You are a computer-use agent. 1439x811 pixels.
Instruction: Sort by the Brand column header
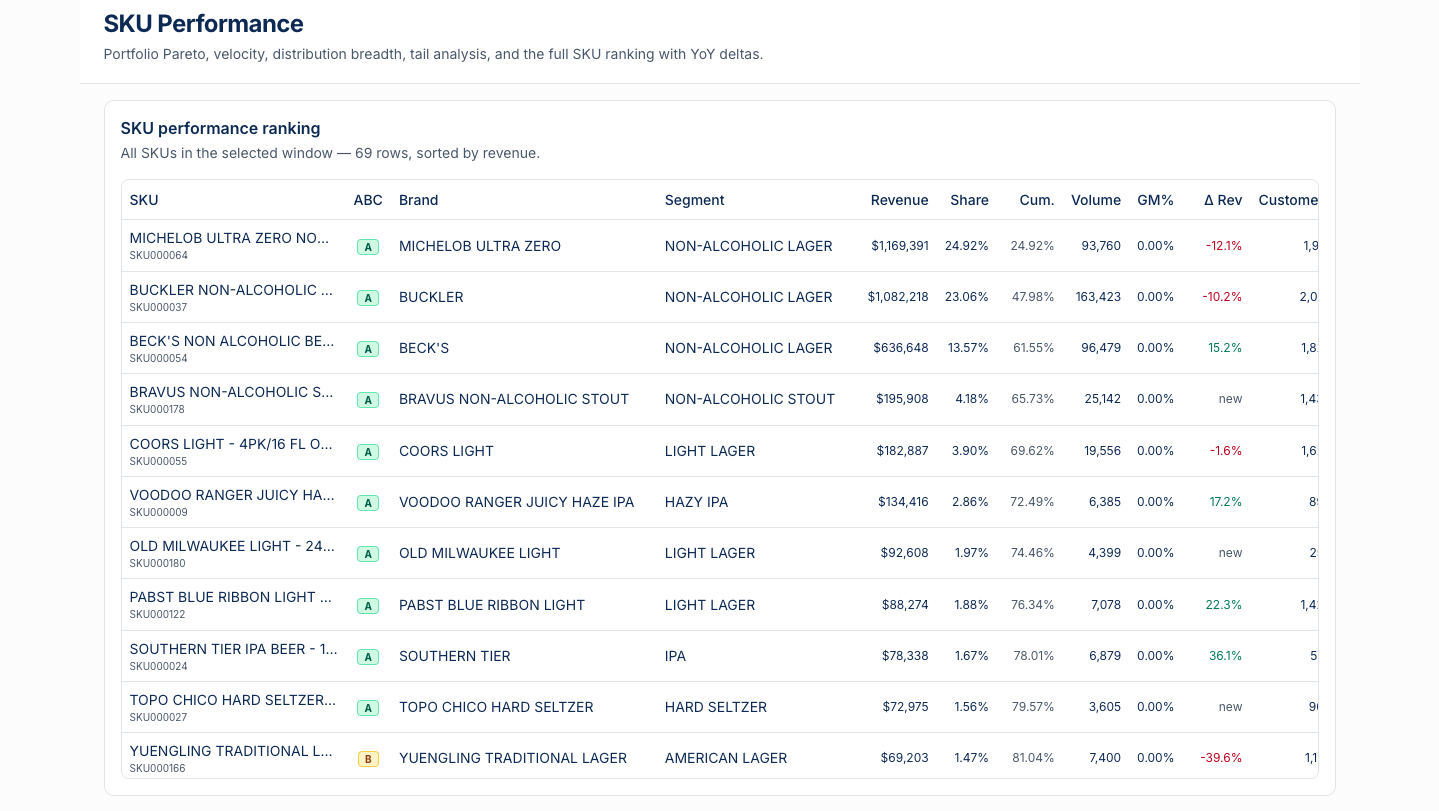(x=418, y=200)
